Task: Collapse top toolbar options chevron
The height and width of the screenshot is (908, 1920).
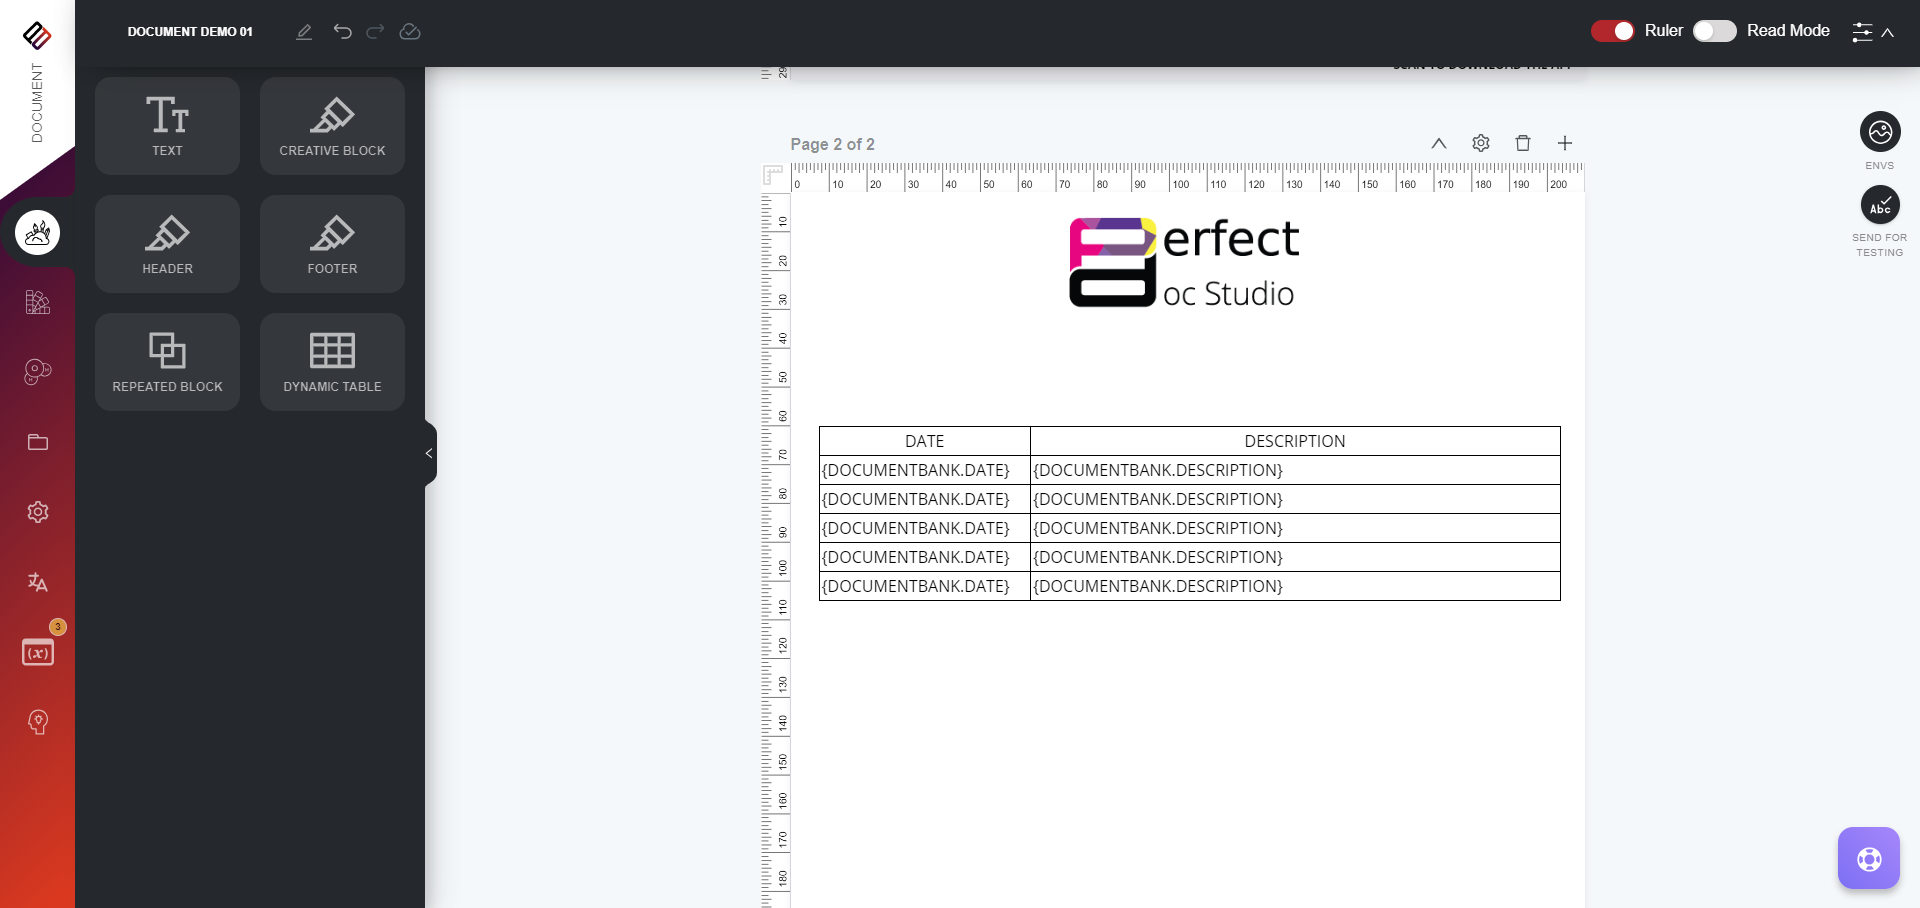Action: click(x=1888, y=32)
